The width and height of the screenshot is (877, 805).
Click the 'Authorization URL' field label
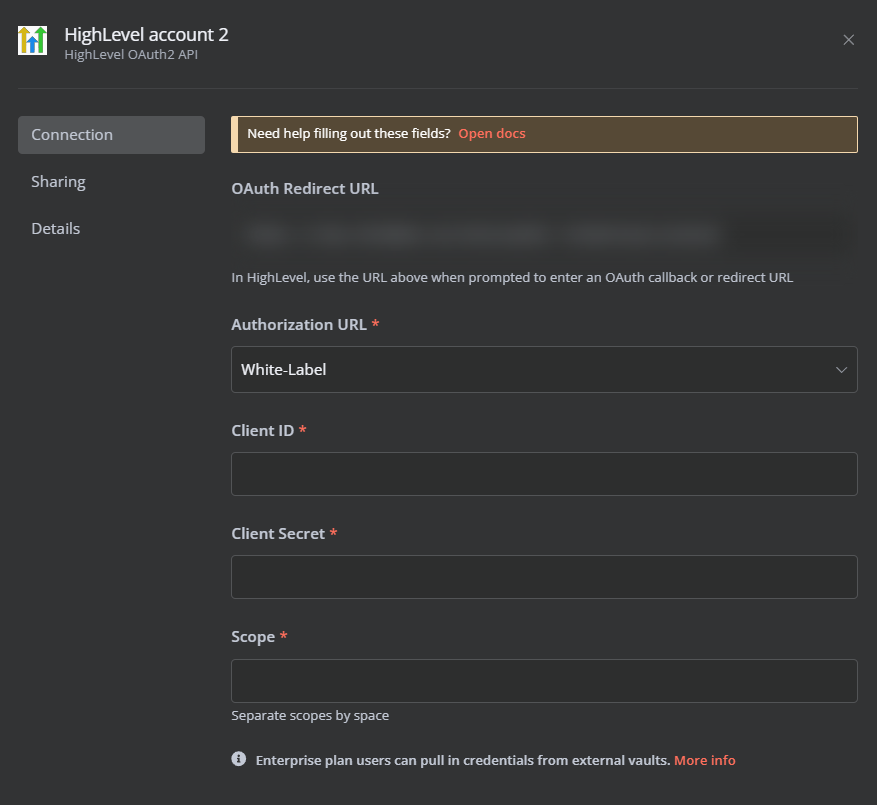(x=299, y=325)
